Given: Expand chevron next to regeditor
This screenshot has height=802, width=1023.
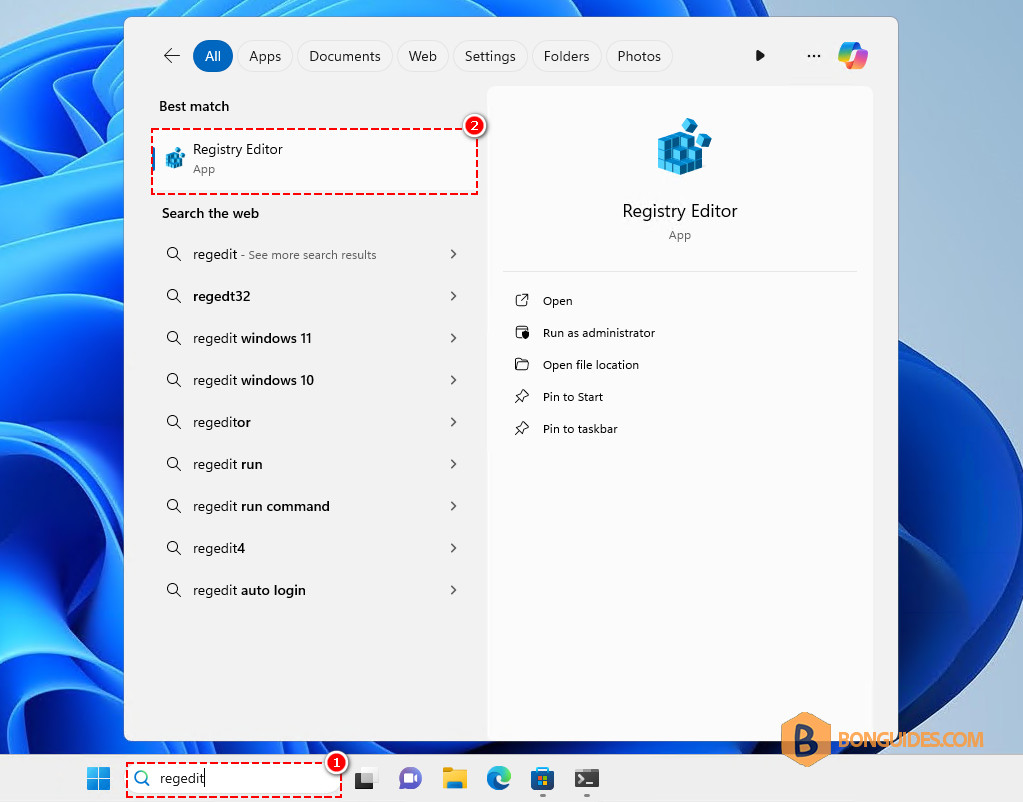Looking at the screenshot, I should click(453, 422).
